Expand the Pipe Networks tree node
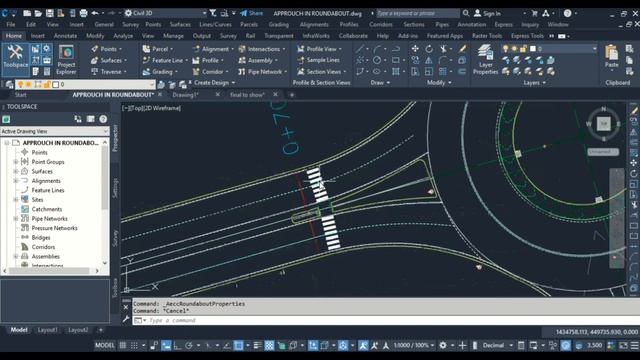This screenshot has width=640, height=360. (x=16, y=218)
